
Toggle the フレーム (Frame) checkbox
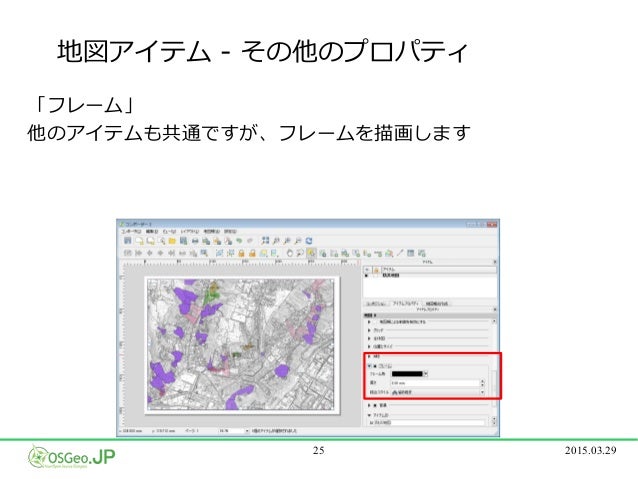(x=375, y=366)
